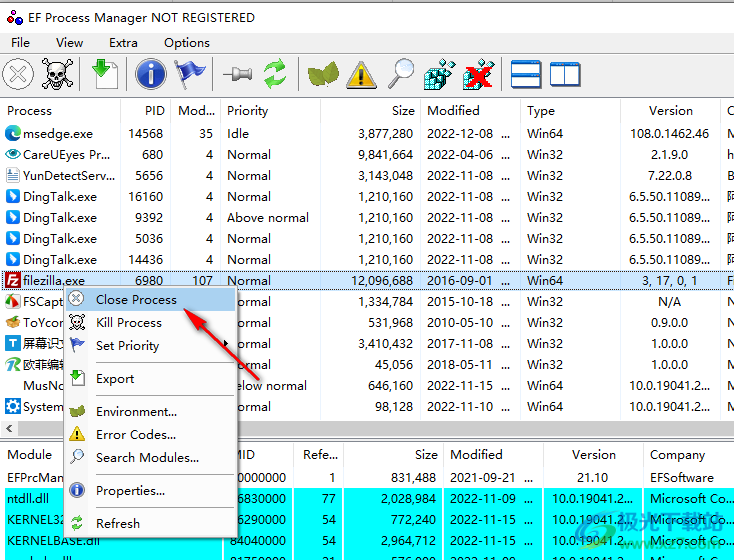
Task: Click the CareUEyes eye process icon
Action: [x=13, y=154]
